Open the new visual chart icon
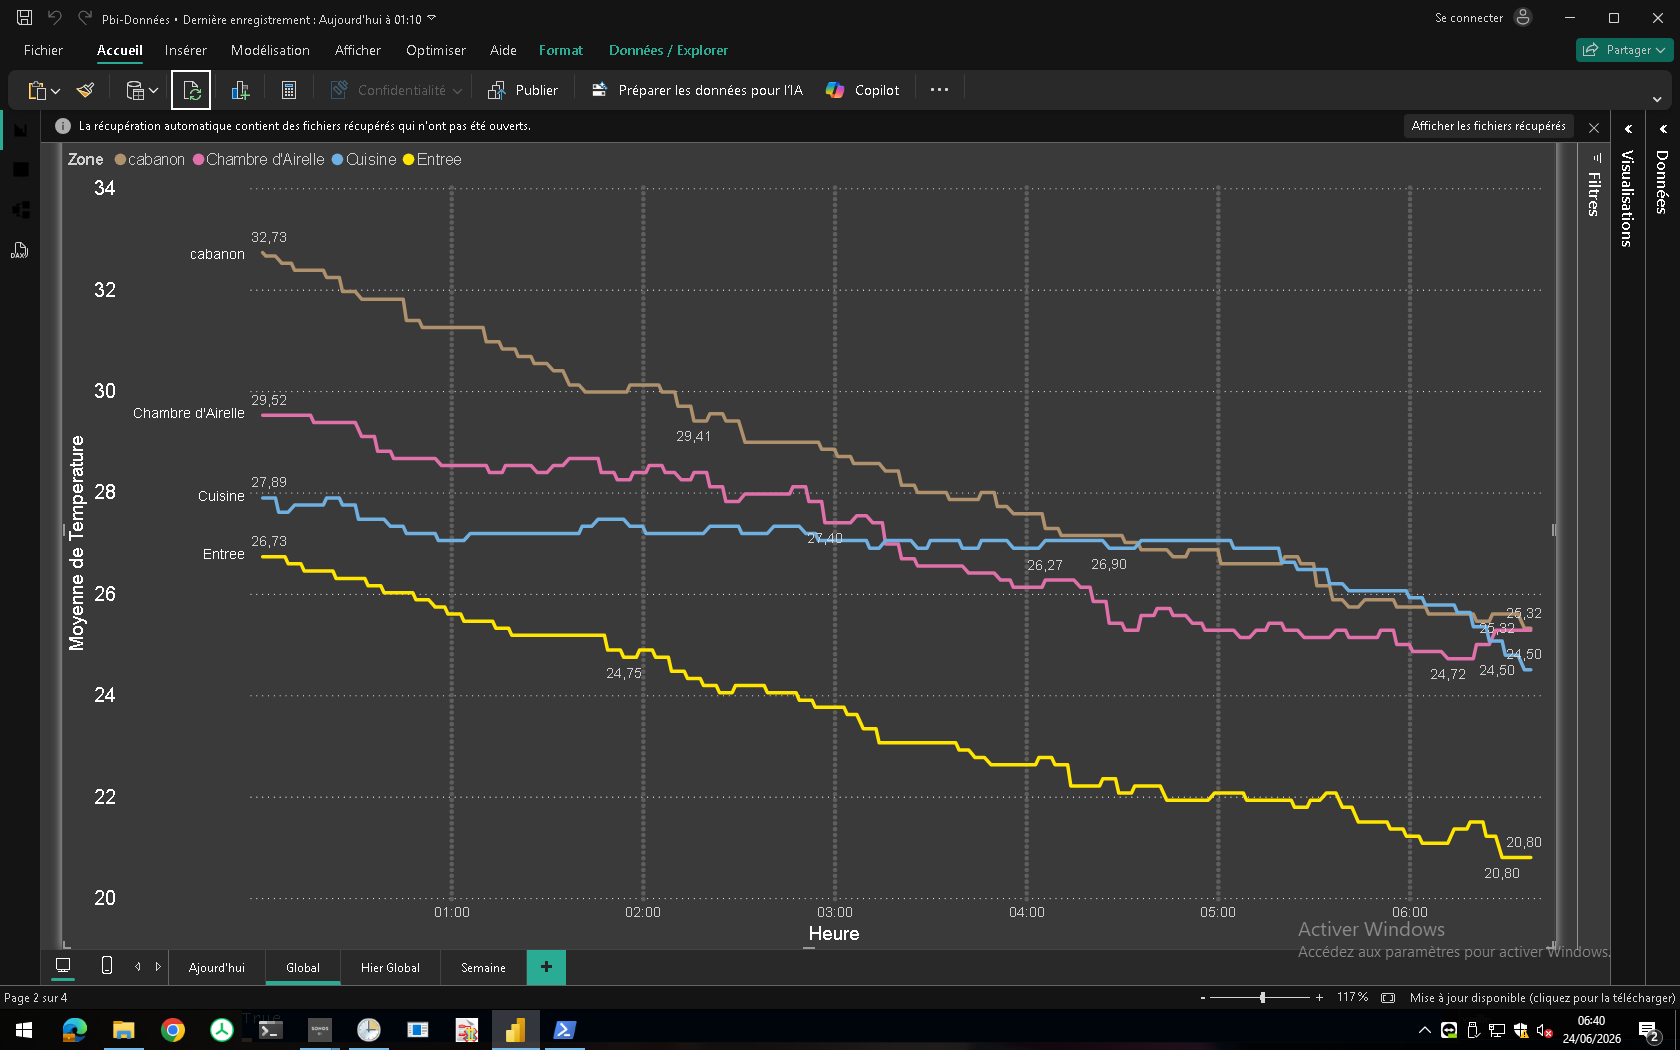This screenshot has width=1680, height=1050. click(x=240, y=90)
